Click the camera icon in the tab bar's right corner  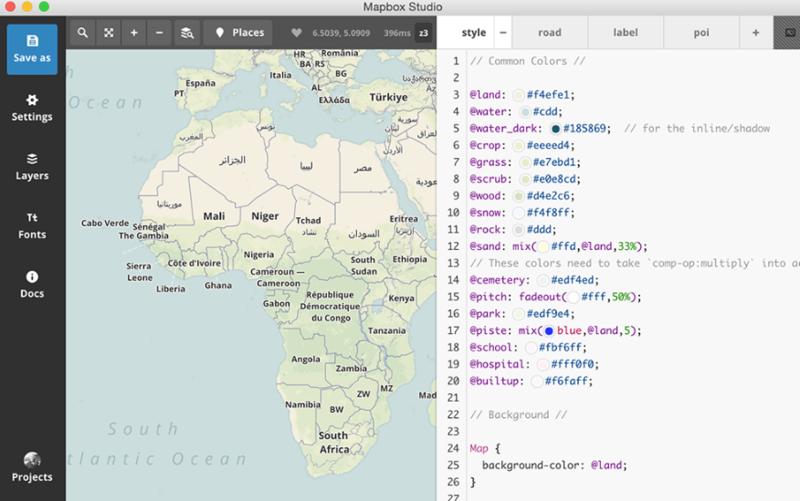pos(790,33)
